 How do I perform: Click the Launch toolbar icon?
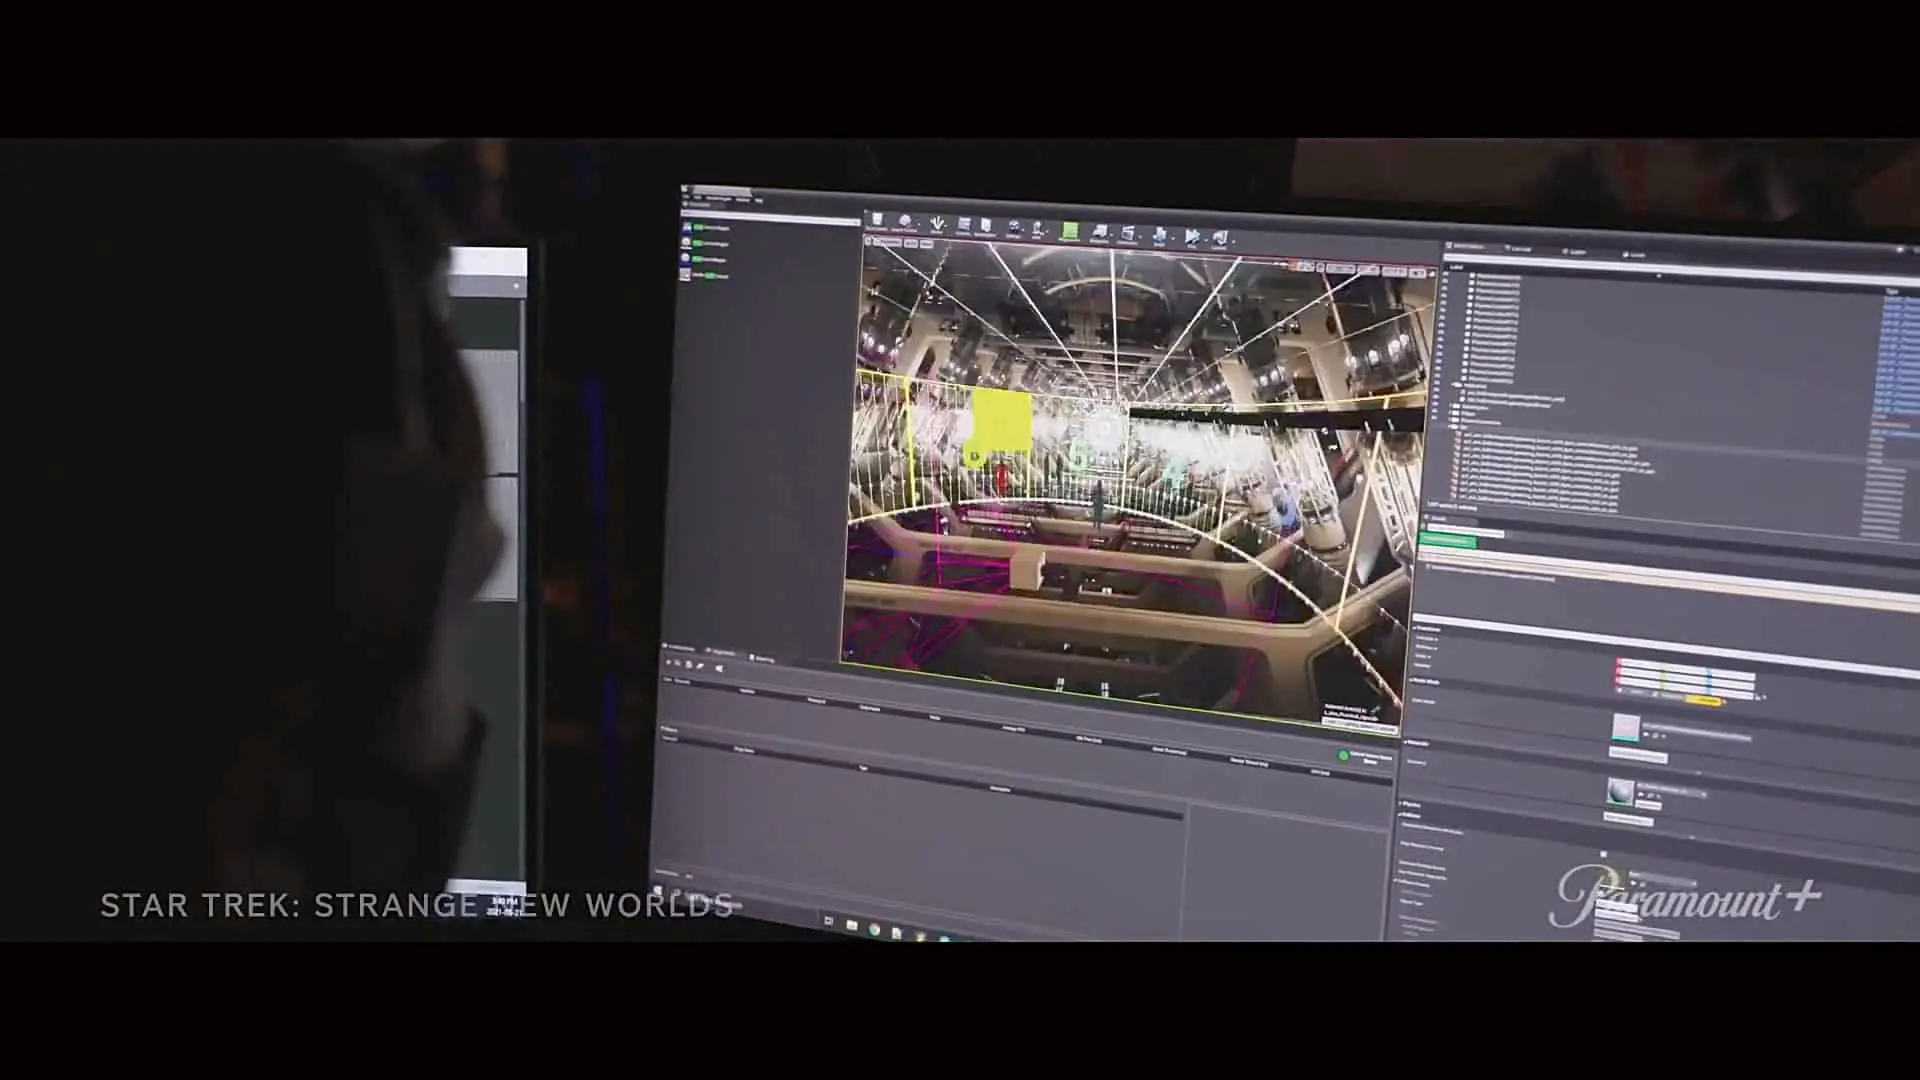1220,239
